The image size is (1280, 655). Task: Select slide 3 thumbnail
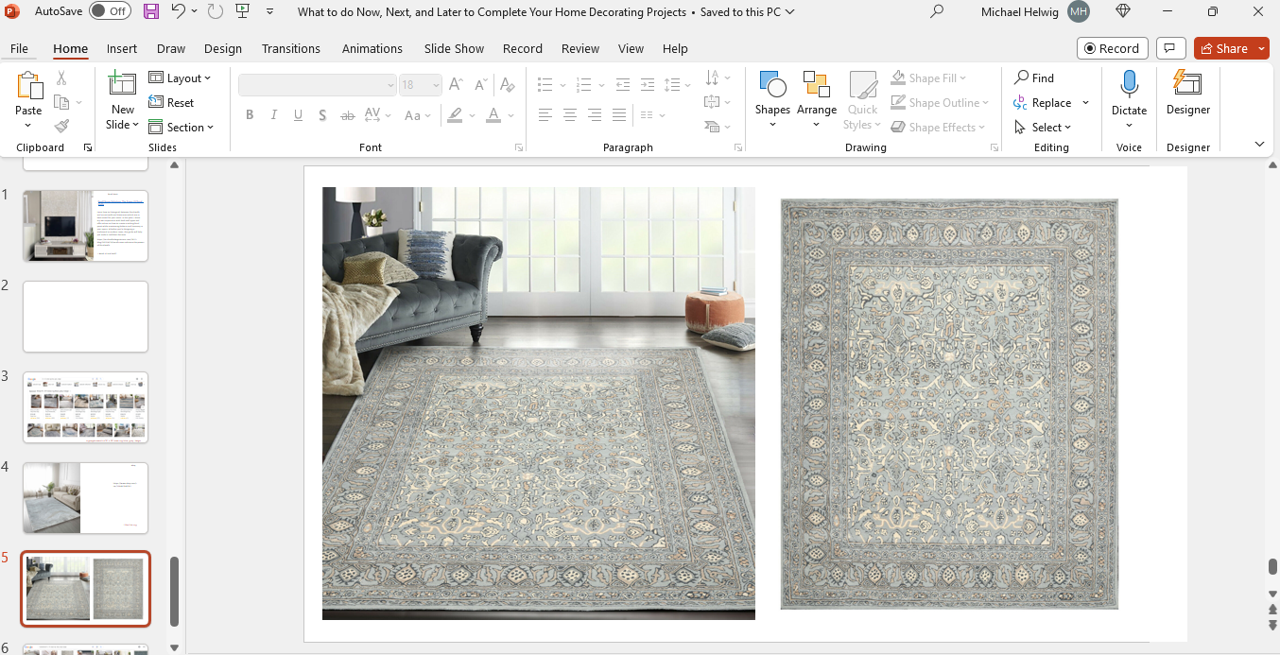point(86,407)
